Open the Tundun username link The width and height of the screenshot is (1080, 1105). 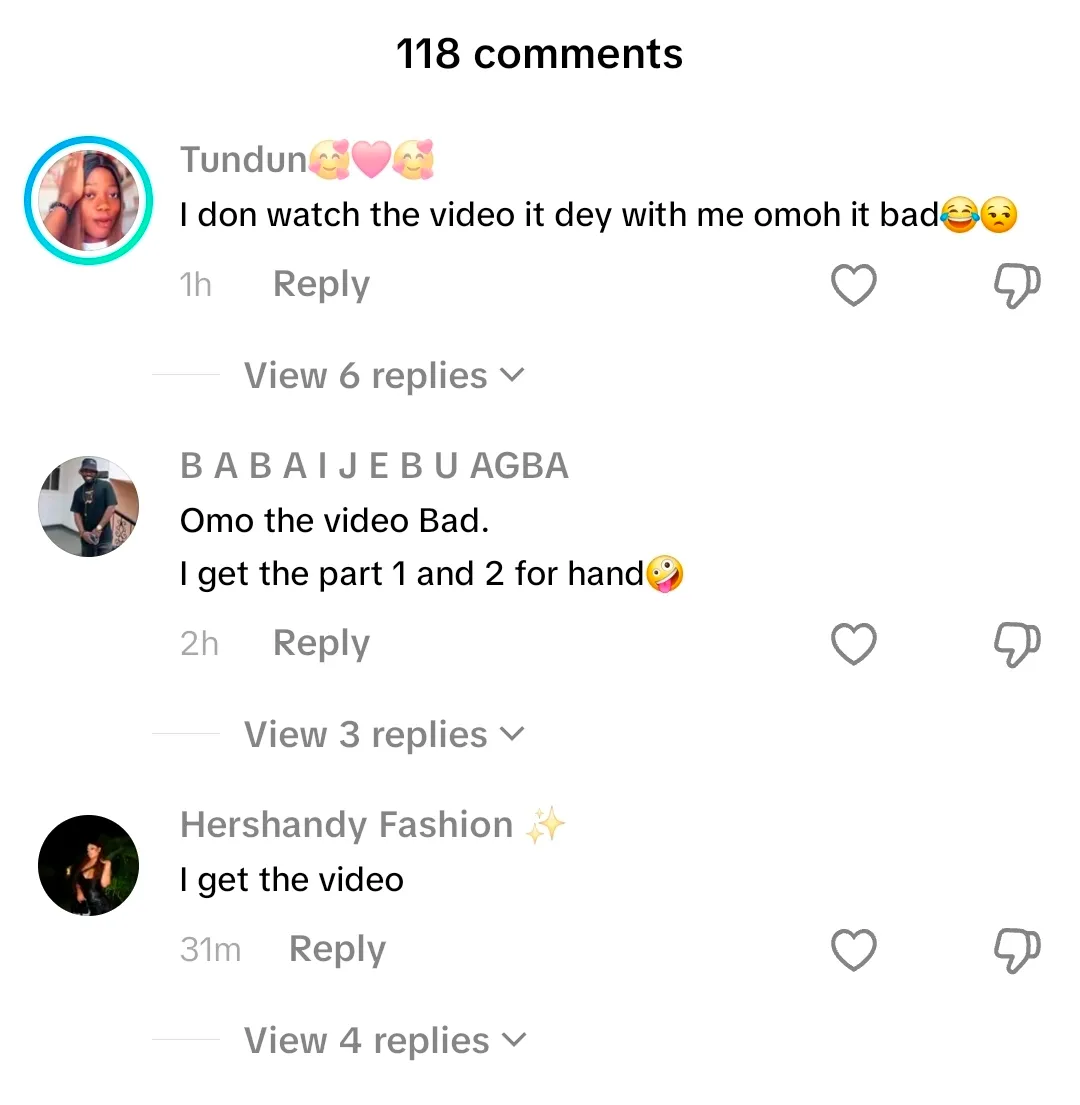click(x=244, y=160)
